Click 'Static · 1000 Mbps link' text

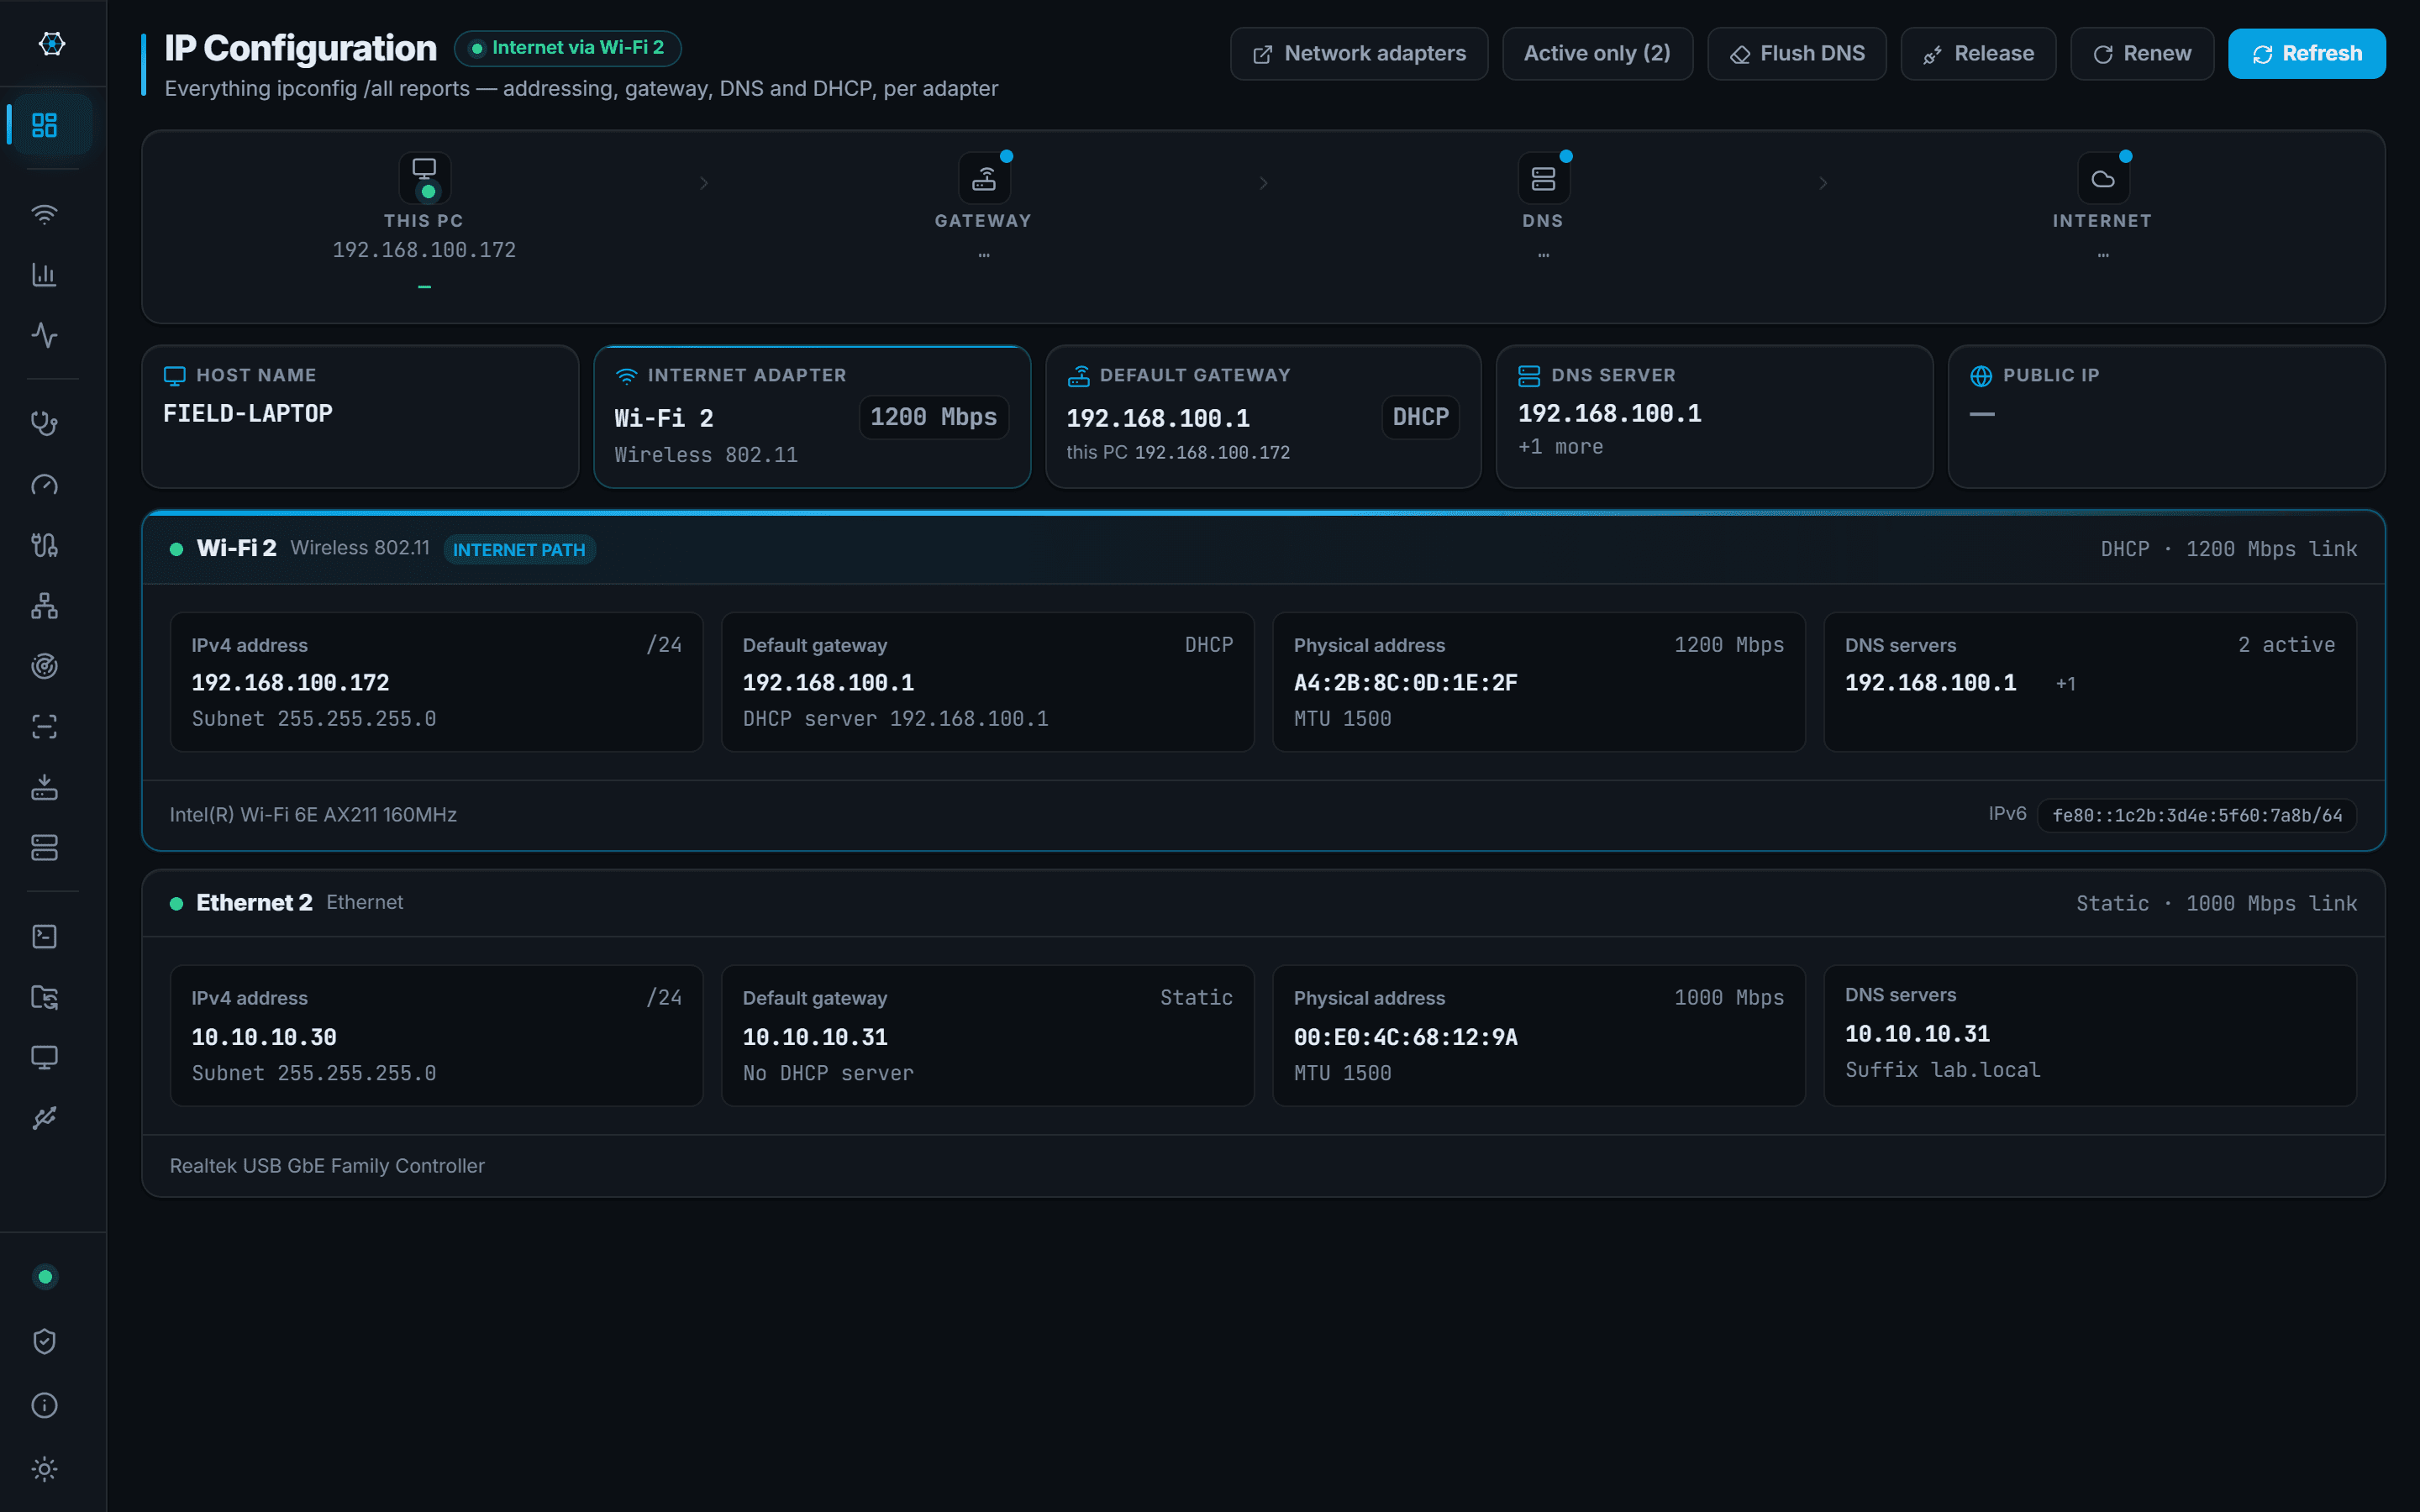point(2216,903)
